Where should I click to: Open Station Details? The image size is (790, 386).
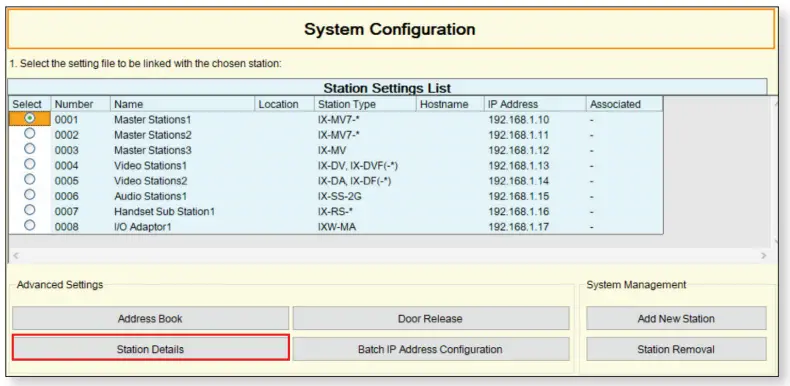click(150, 349)
